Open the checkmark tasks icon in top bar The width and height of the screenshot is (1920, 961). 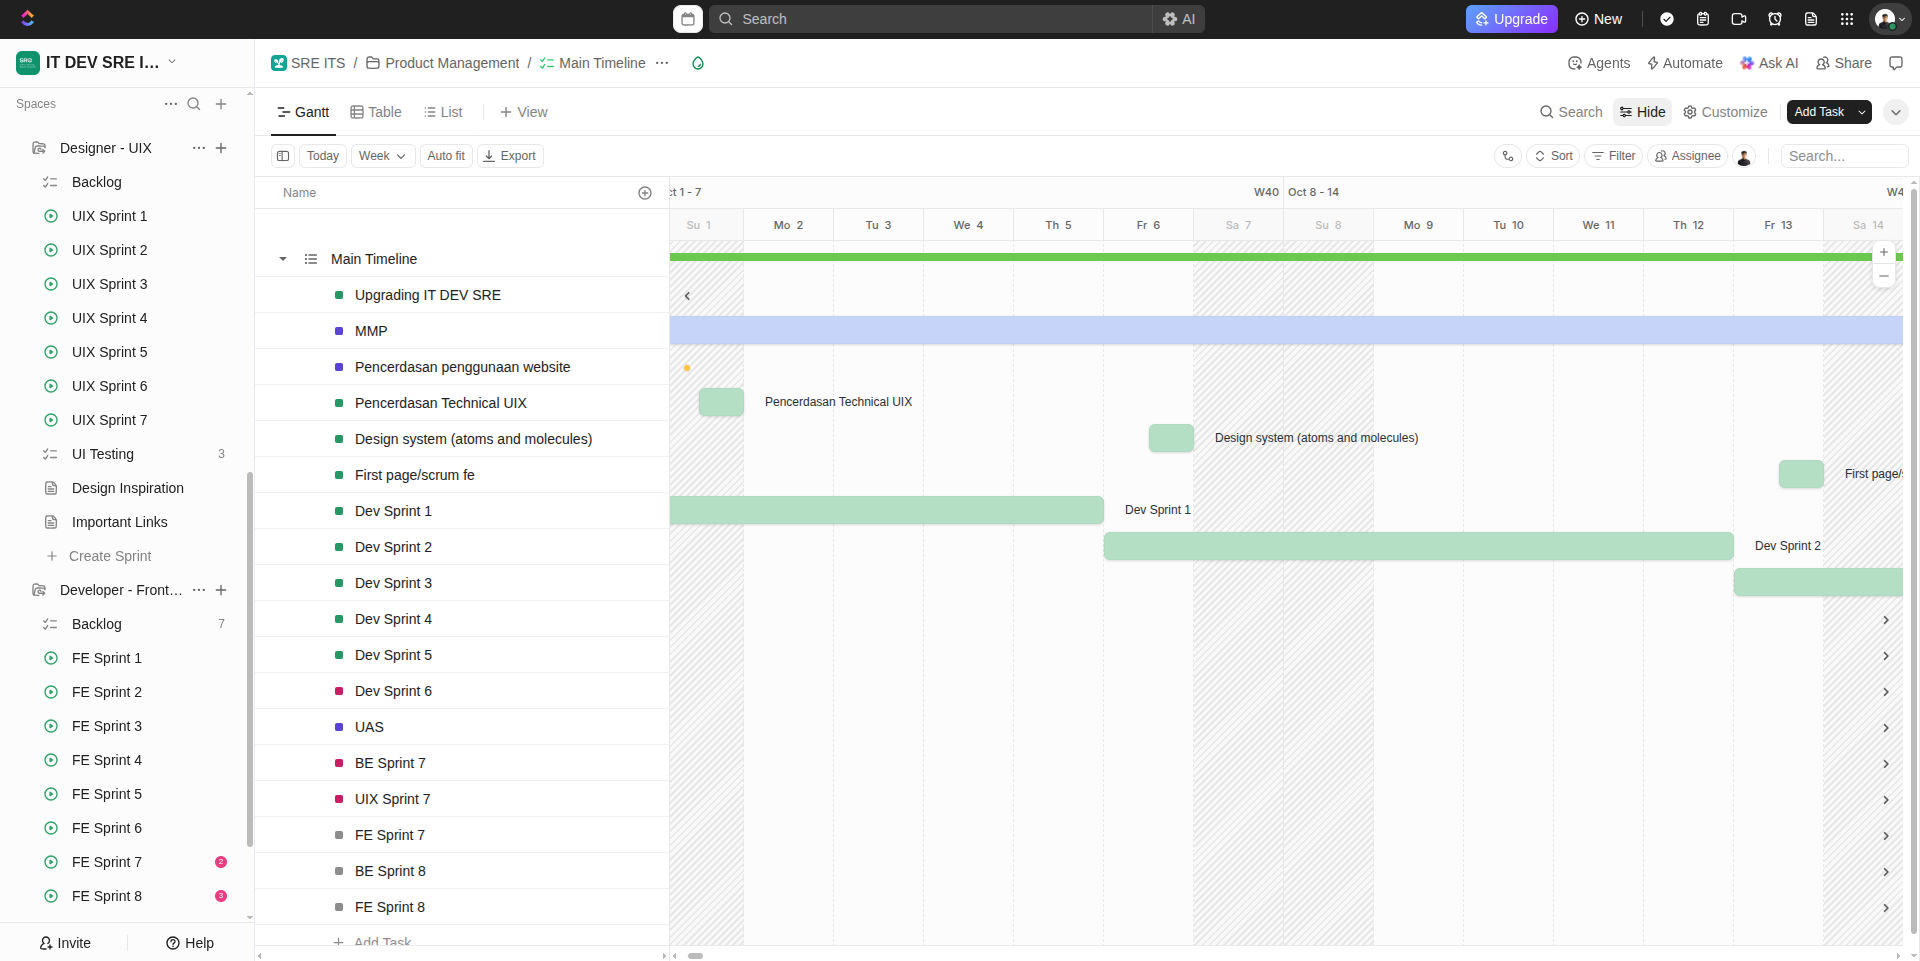pos(1667,19)
